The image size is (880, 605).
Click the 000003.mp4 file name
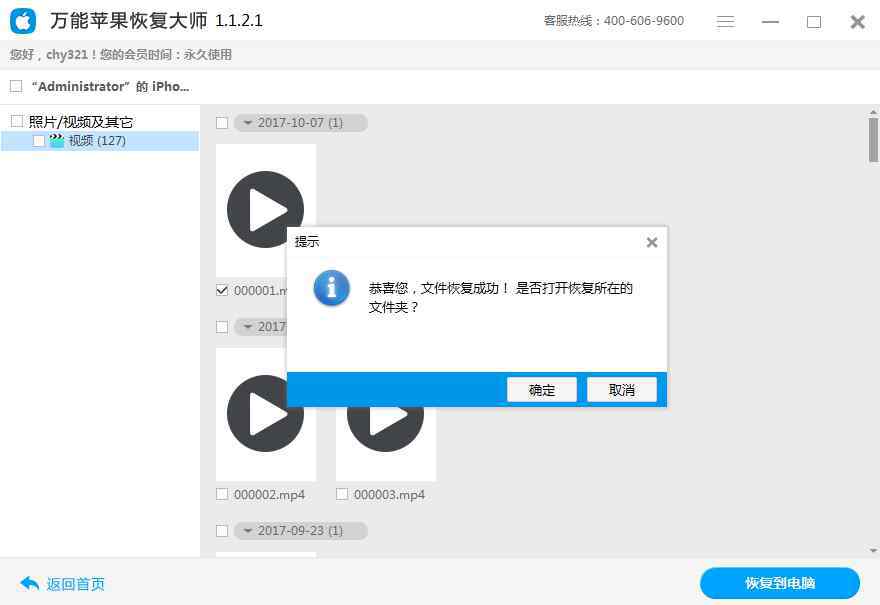click(x=389, y=494)
